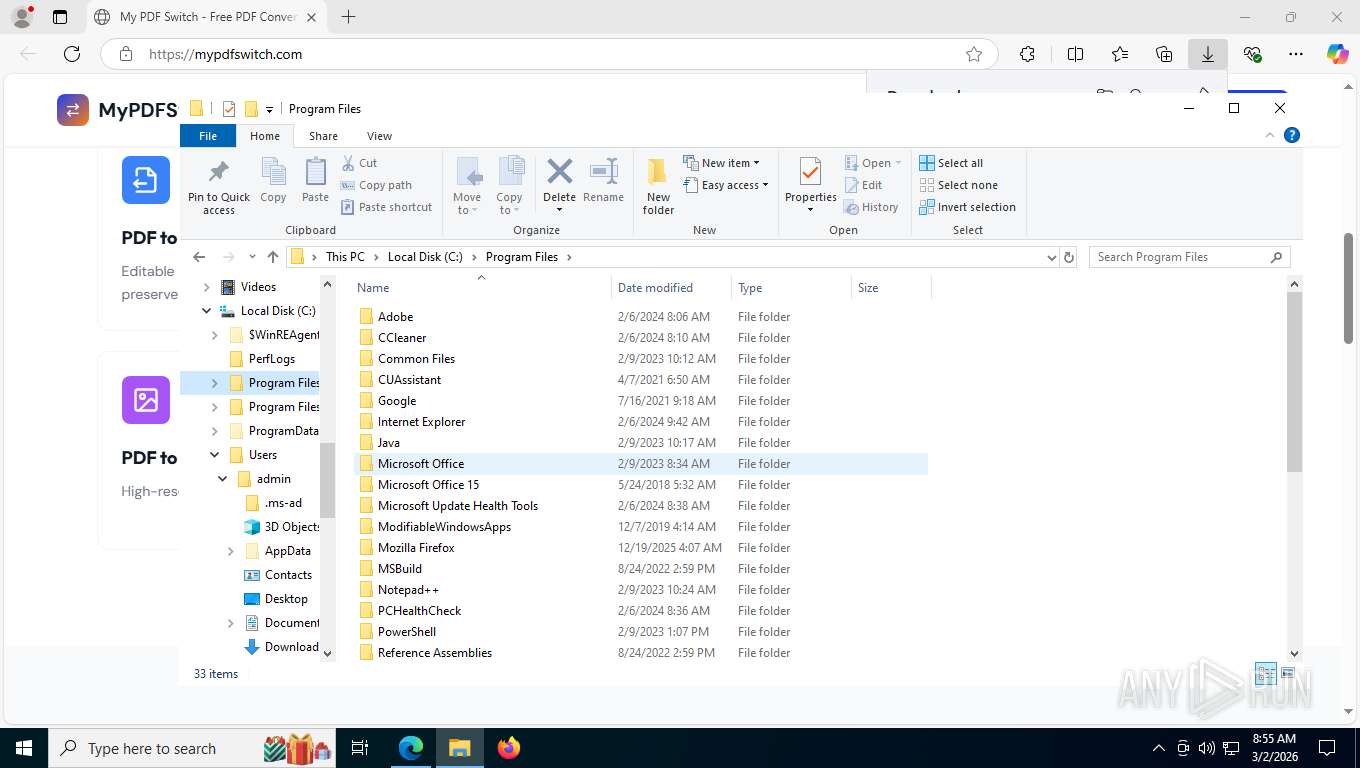Click the Search Program Files box
This screenshot has width=1360, height=768.
click(1189, 257)
